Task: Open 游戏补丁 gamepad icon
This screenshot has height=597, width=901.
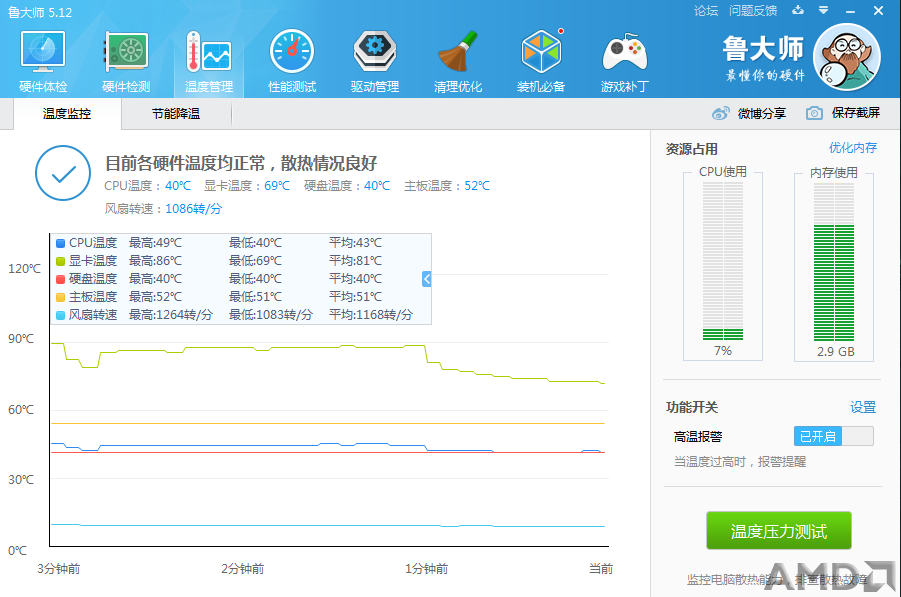Action: [x=625, y=52]
